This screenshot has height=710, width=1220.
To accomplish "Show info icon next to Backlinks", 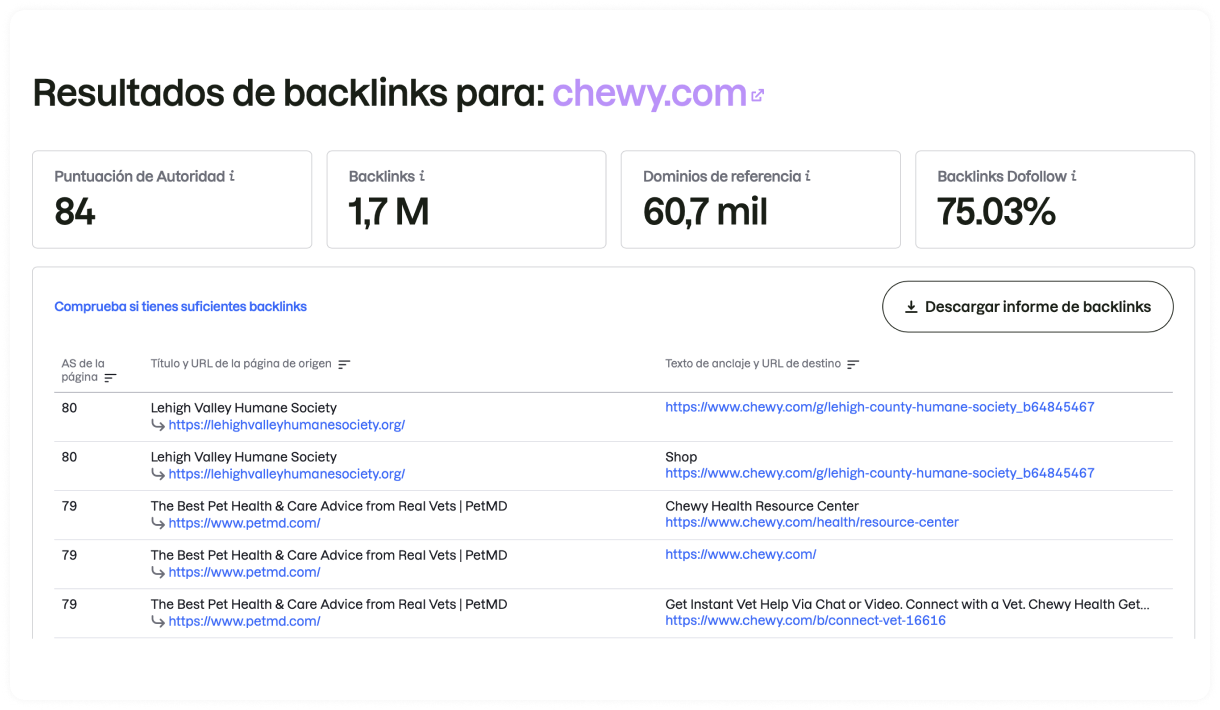I will point(422,176).
